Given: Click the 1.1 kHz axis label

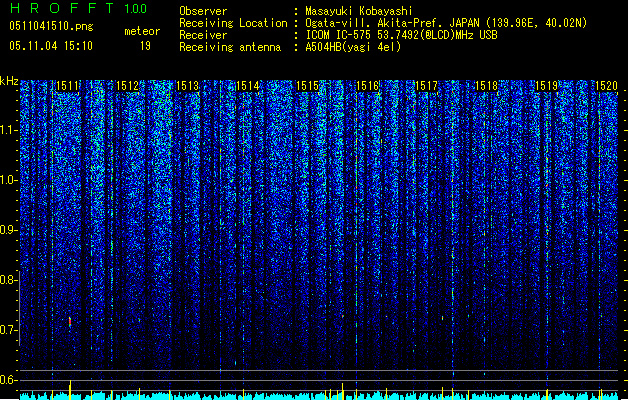Looking at the screenshot, I should [x=9, y=130].
